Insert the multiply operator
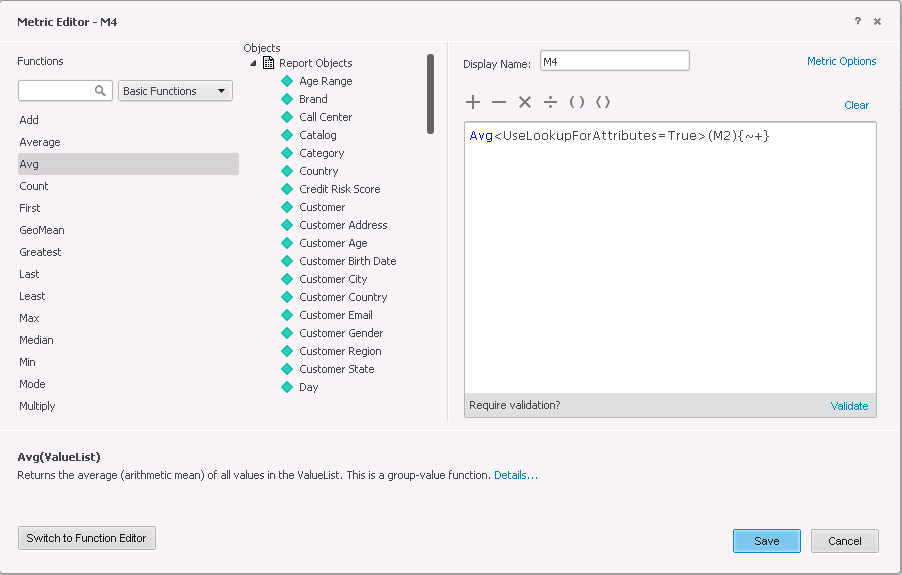This screenshot has height=575, width=902. [x=525, y=102]
